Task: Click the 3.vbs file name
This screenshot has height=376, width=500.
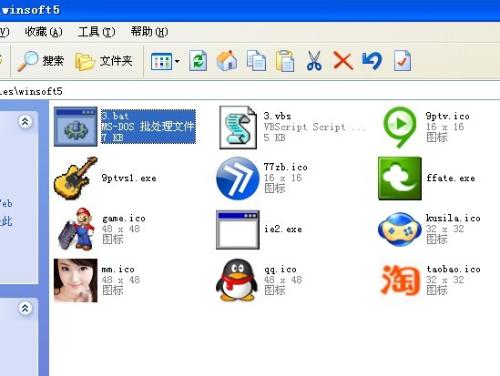Action: coord(277,116)
